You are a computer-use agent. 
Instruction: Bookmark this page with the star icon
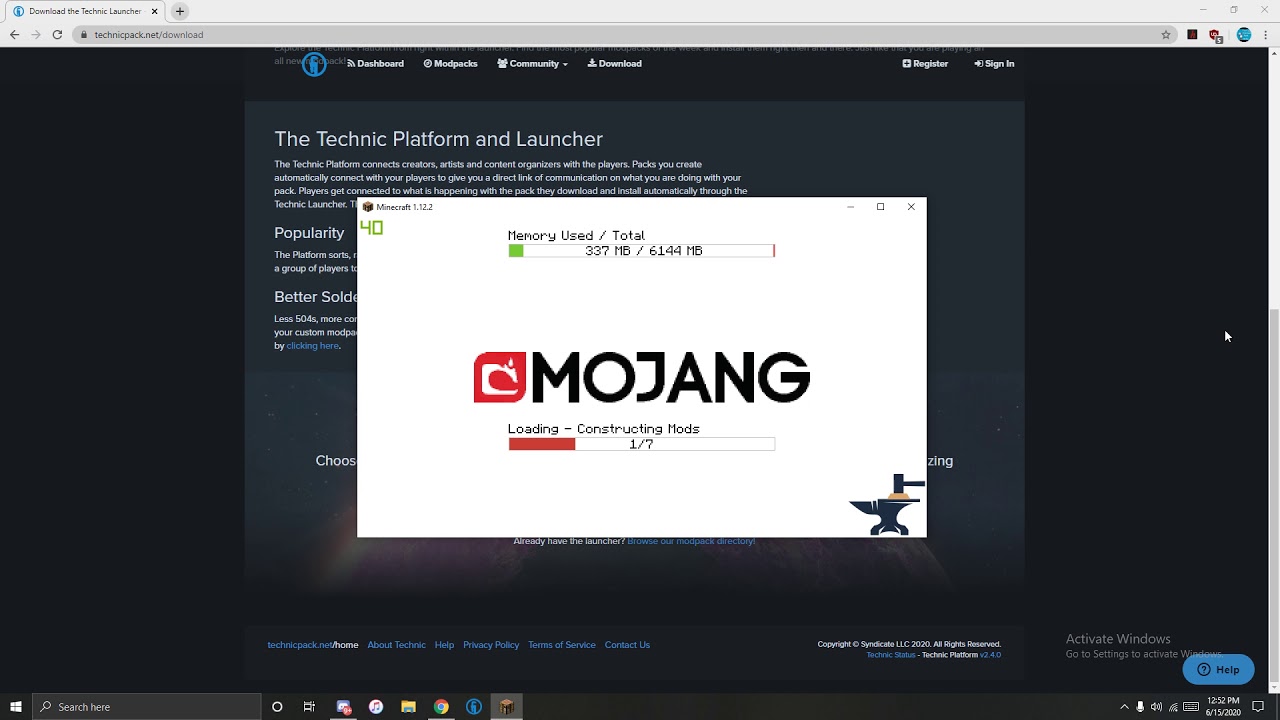(x=1166, y=34)
